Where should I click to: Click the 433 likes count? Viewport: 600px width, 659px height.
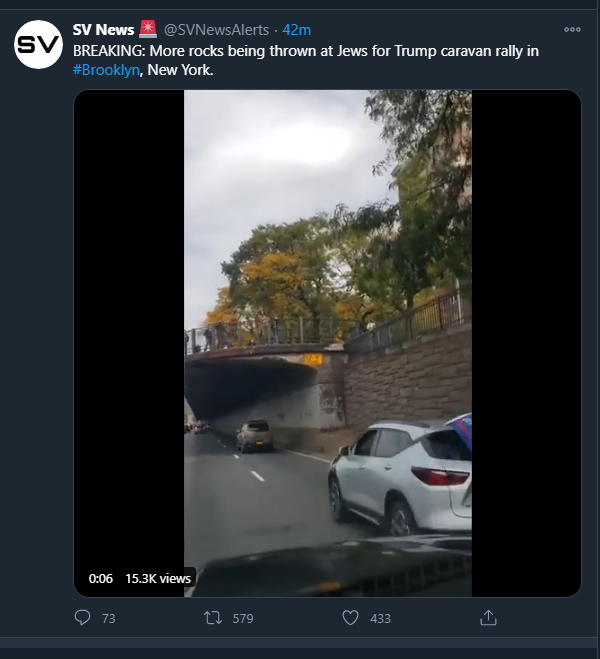[x=380, y=619]
